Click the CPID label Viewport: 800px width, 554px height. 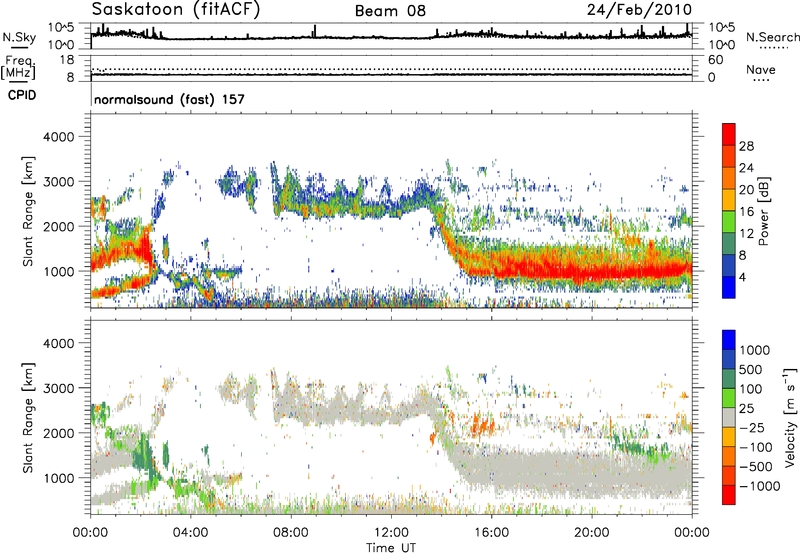click(x=22, y=95)
